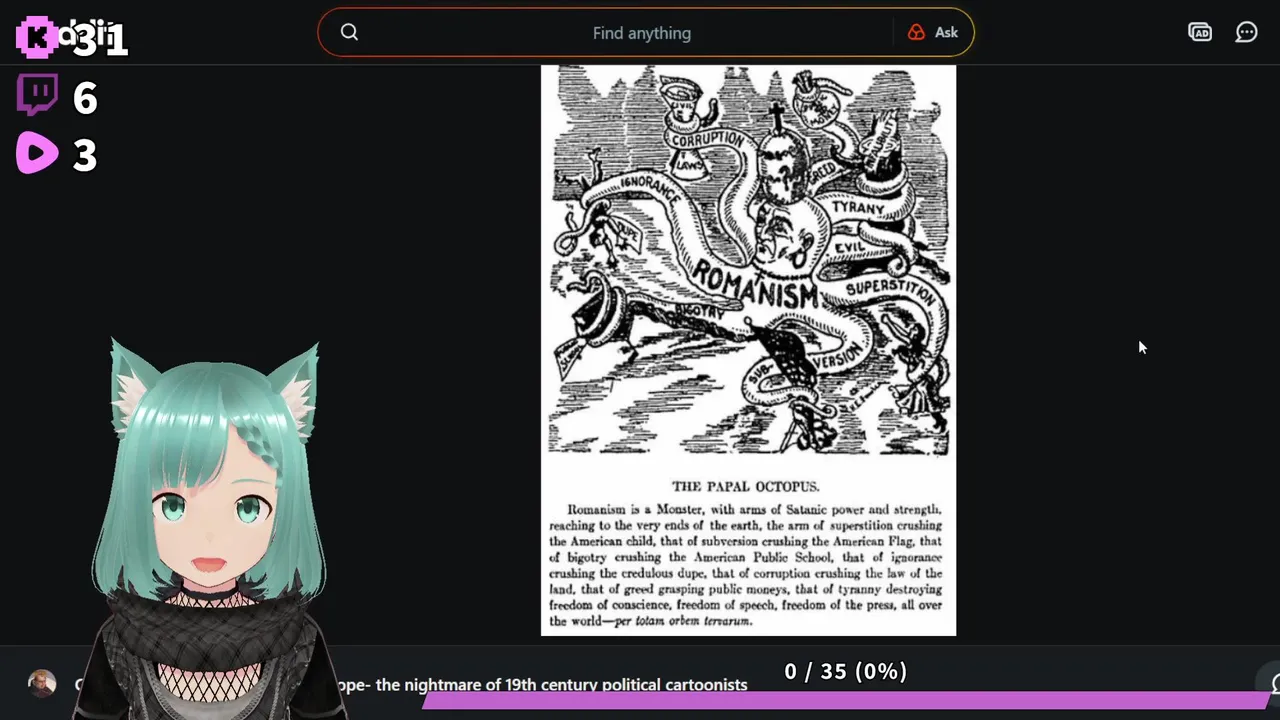Focus the Find anything search field
The image size is (1280, 720).
pyautogui.click(x=641, y=33)
